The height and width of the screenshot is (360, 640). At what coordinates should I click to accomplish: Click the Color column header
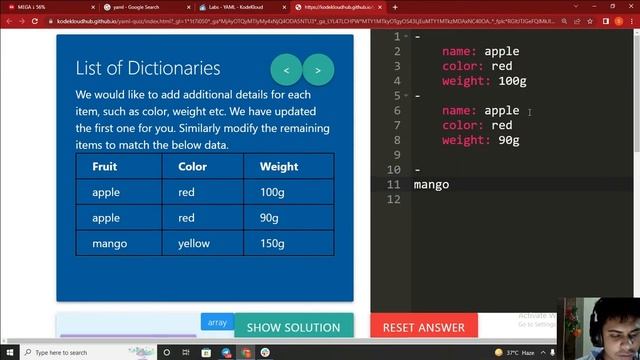point(202,167)
